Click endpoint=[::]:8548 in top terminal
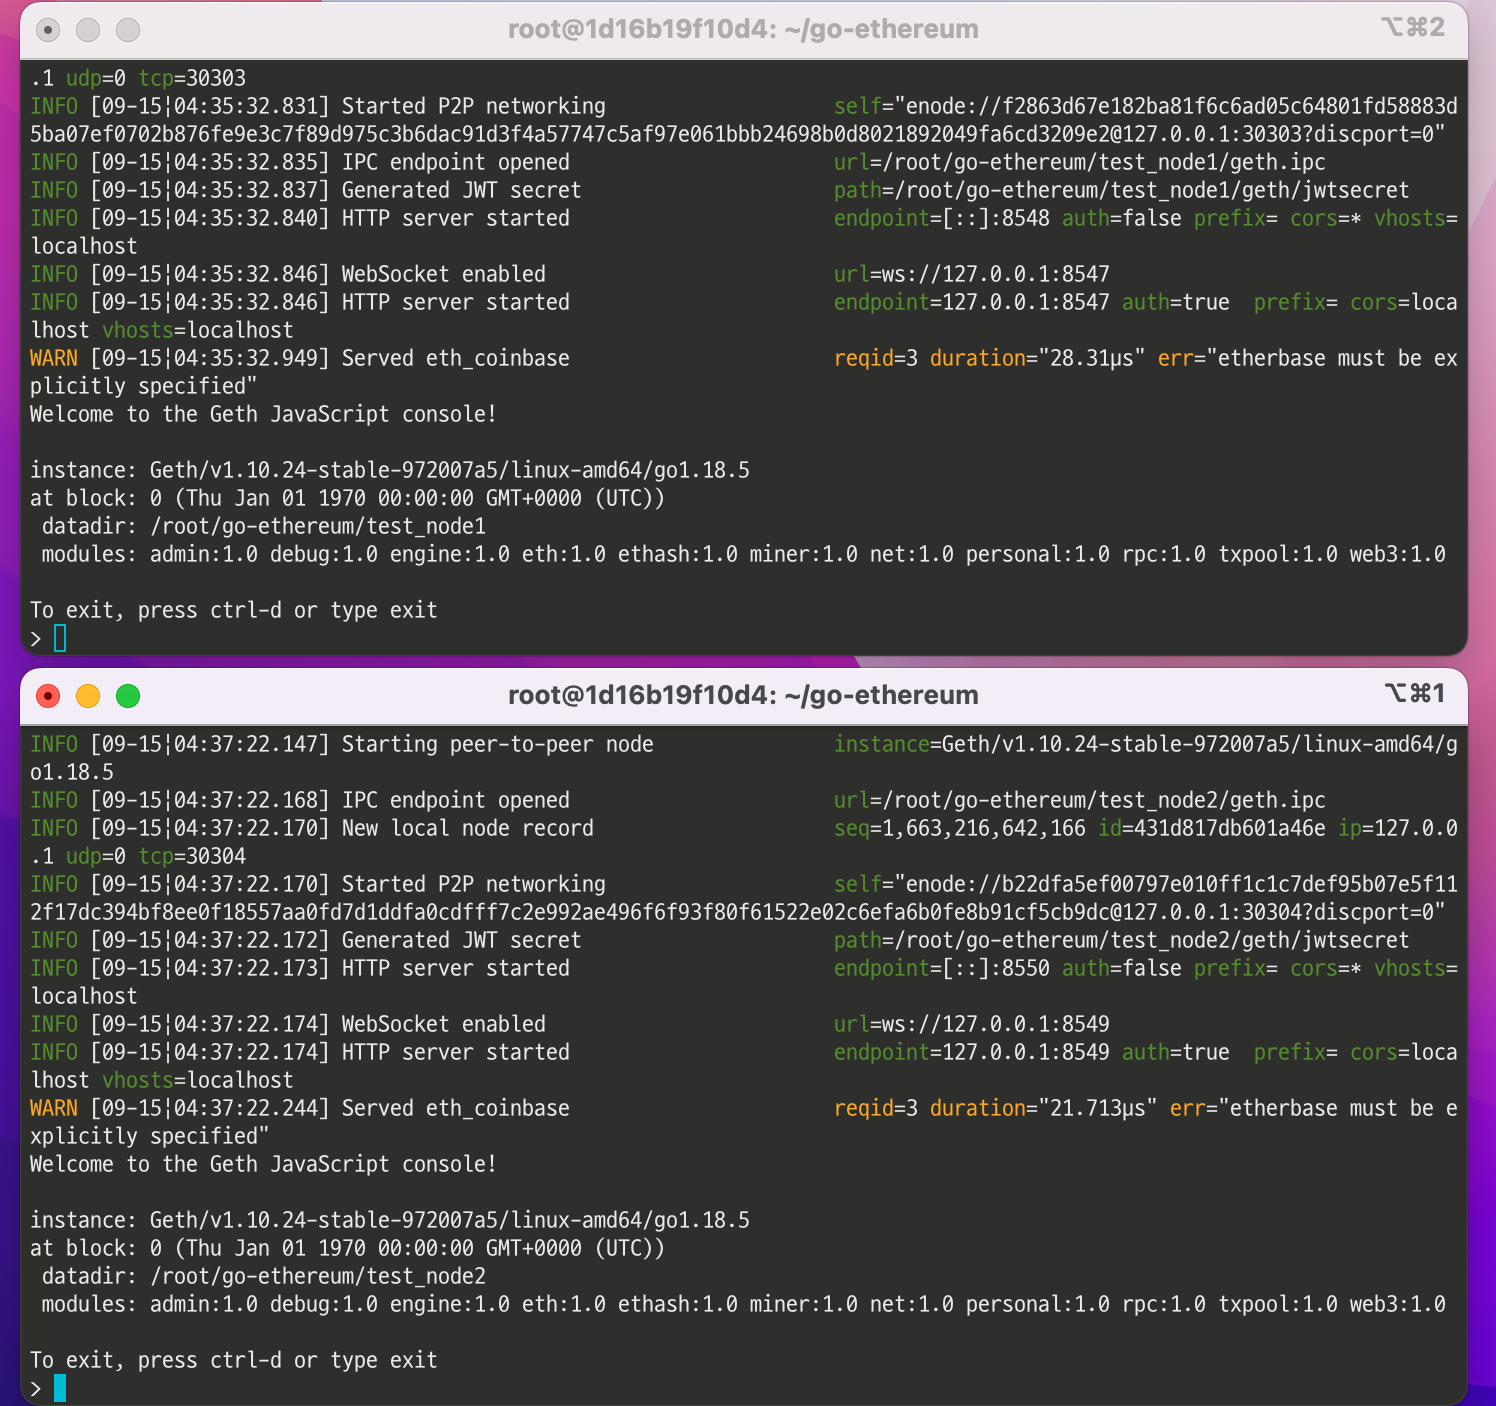This screenshot has width=1496, height=1406. 942,218
